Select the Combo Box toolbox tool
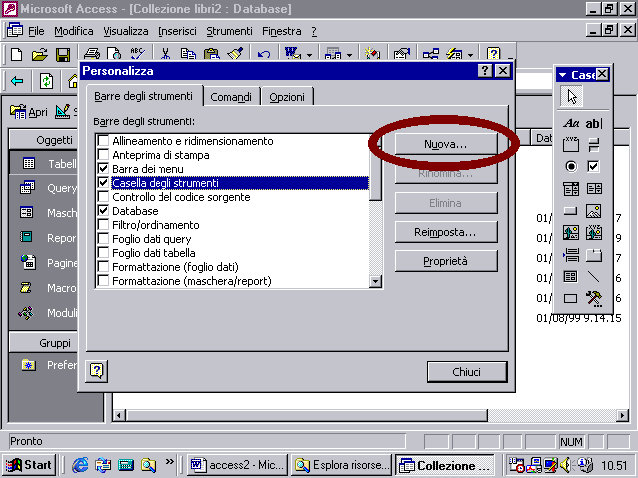 click(x=571, y=188)
